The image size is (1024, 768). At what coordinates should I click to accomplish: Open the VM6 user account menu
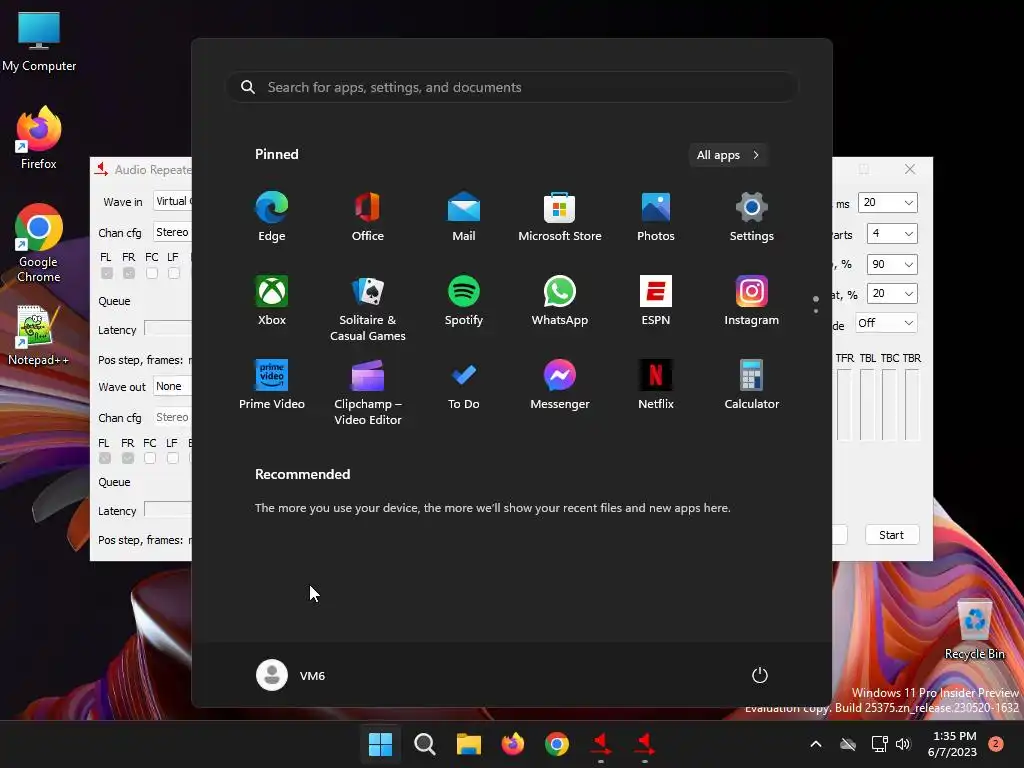pos(291,675)
